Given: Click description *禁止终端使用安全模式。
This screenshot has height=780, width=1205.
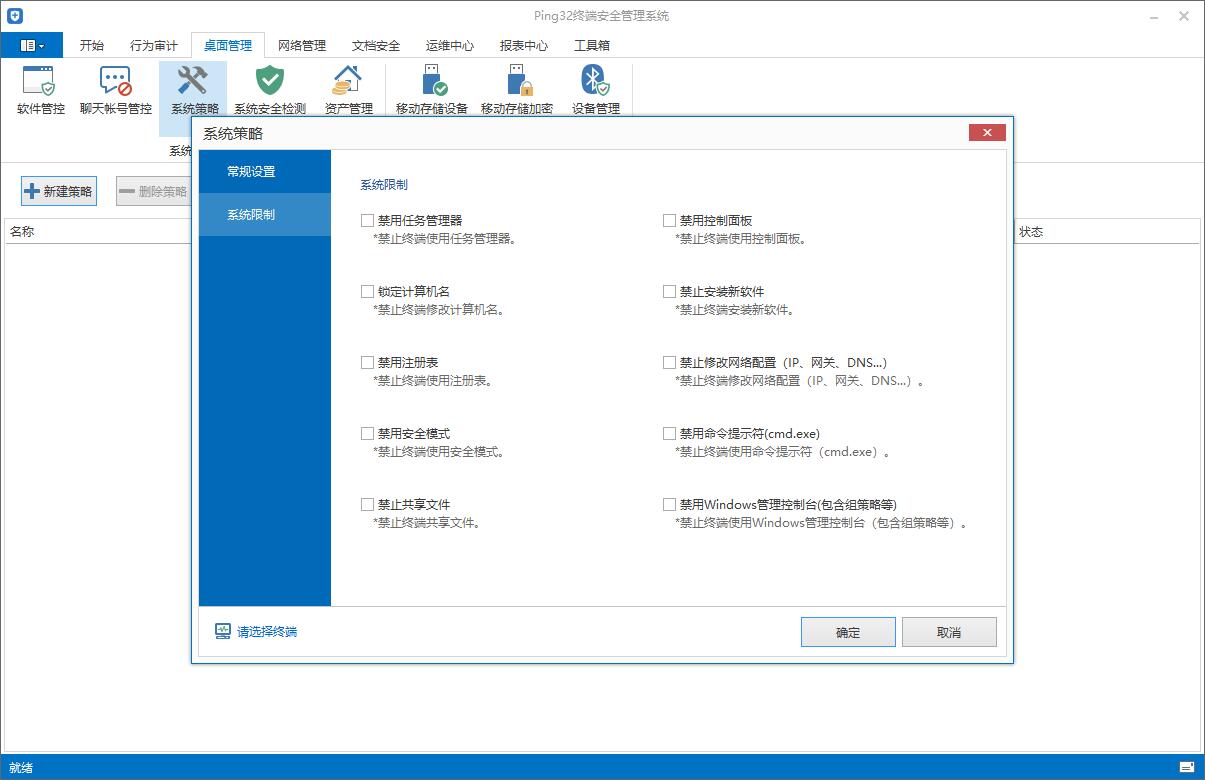Looking at the screenshot, I should [x=439, y=452].
